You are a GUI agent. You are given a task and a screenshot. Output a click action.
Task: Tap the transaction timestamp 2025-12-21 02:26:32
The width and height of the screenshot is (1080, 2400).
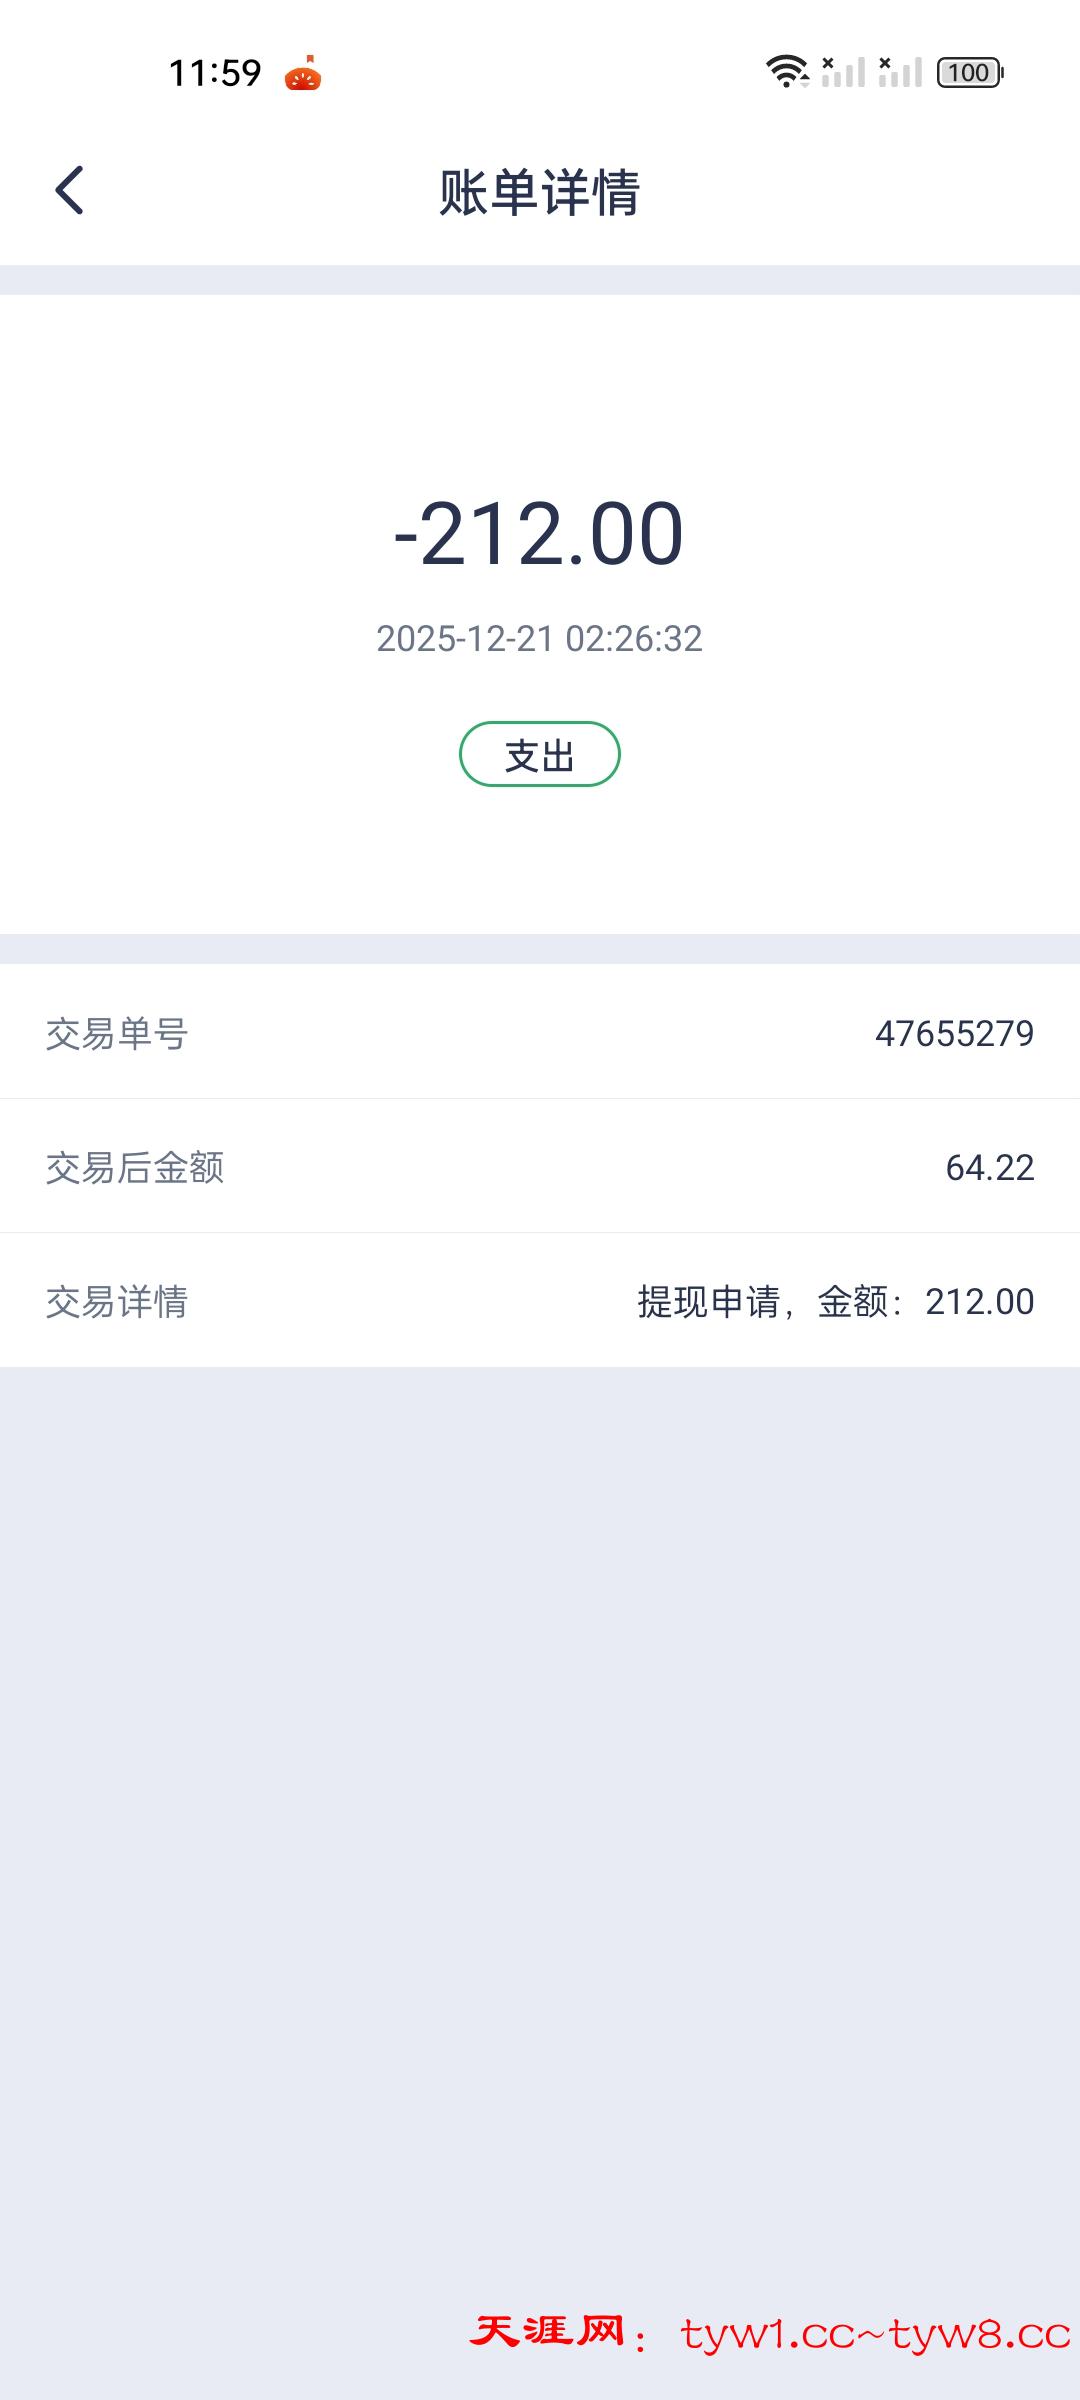(540, 639)
